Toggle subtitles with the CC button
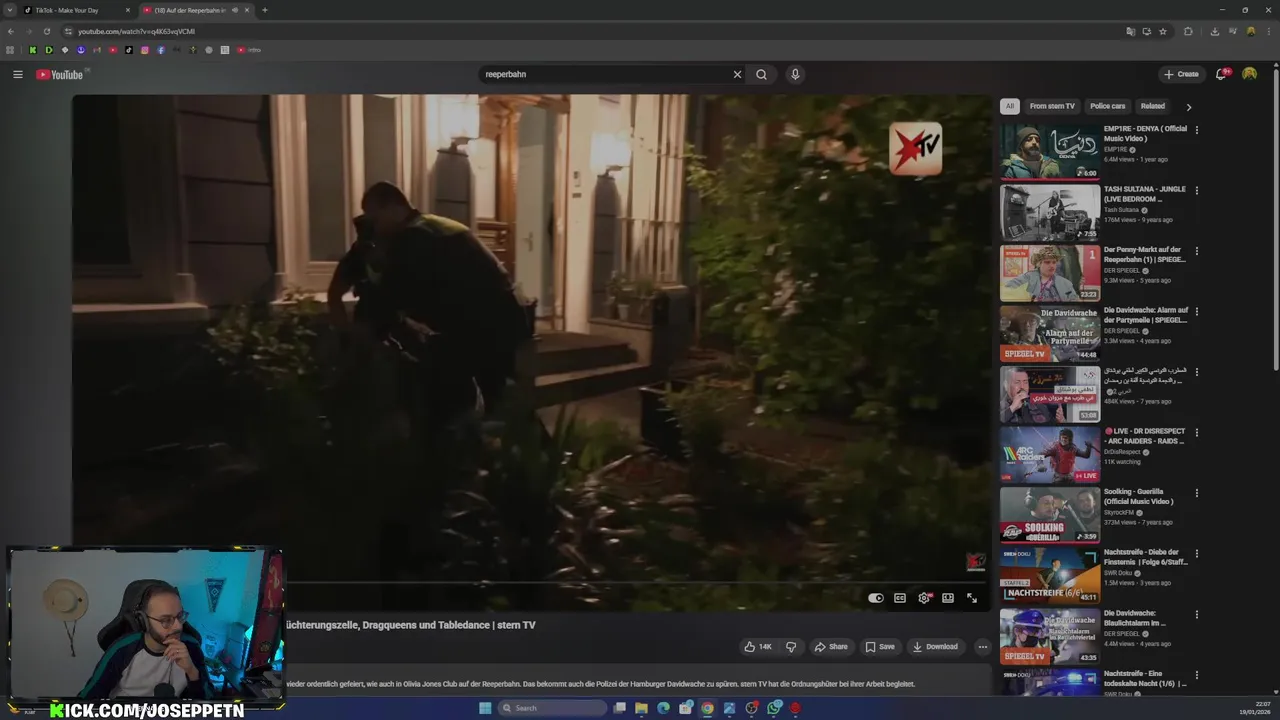This screenshot has height=720, width=1280. click(900, 598)
